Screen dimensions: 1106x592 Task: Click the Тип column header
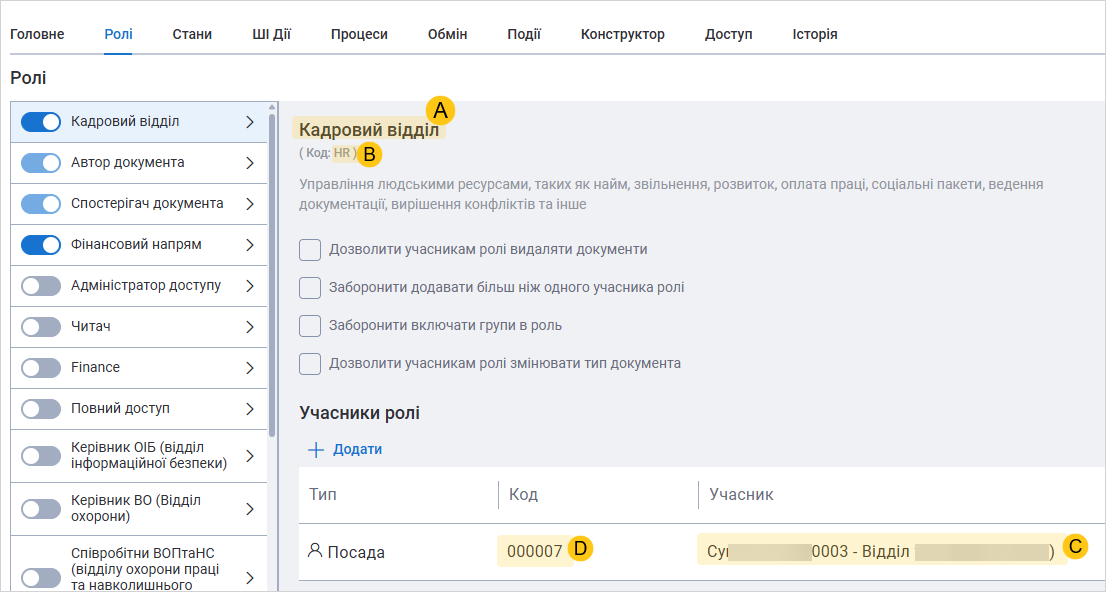point(323,494)
